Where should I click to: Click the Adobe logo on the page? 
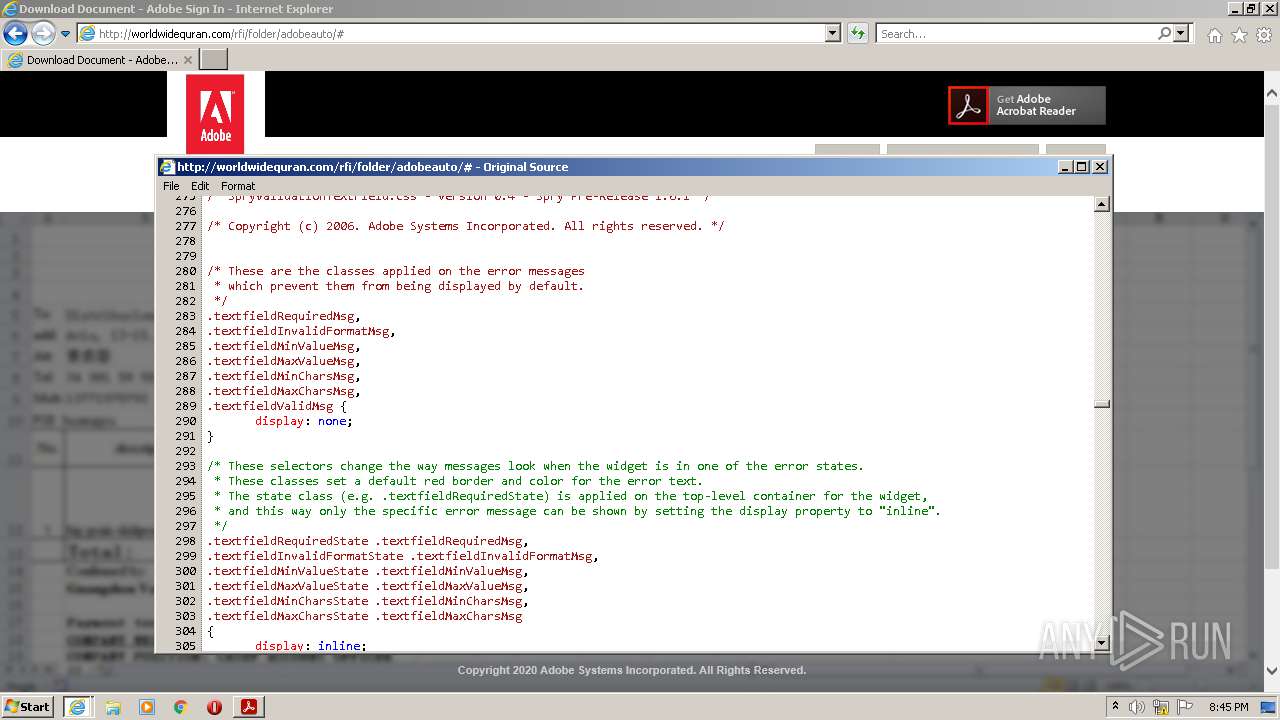tap(215, 114)
